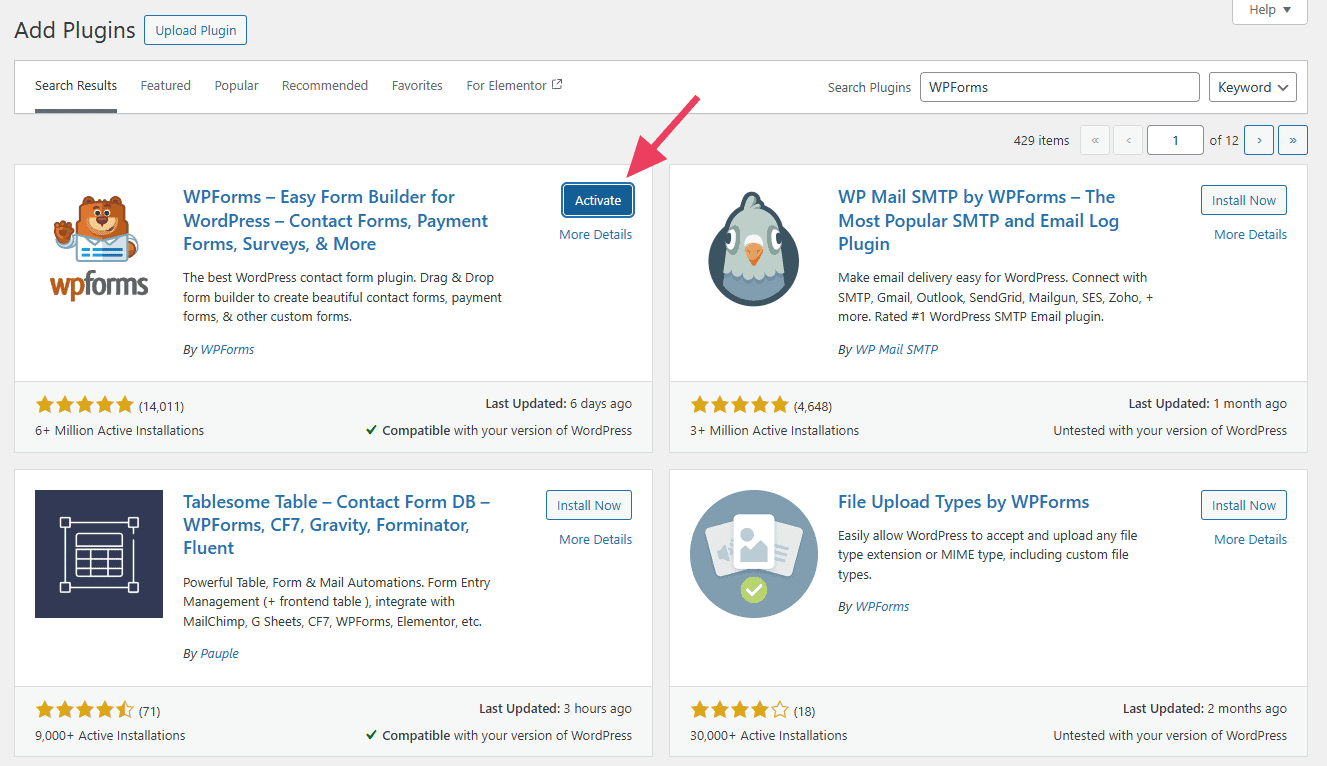Click the Add Plugins page heading
1327x766 pixels.
[x=75, y=30]
